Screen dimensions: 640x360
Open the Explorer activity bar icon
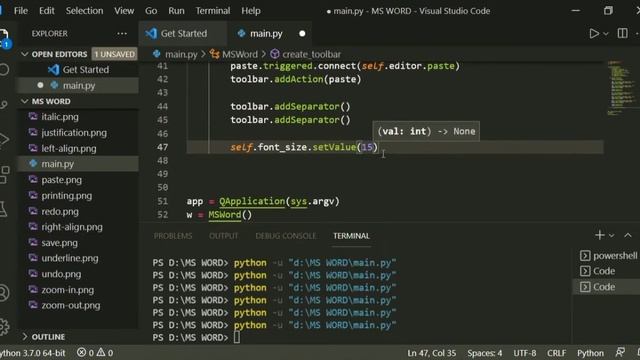(4, 38)
